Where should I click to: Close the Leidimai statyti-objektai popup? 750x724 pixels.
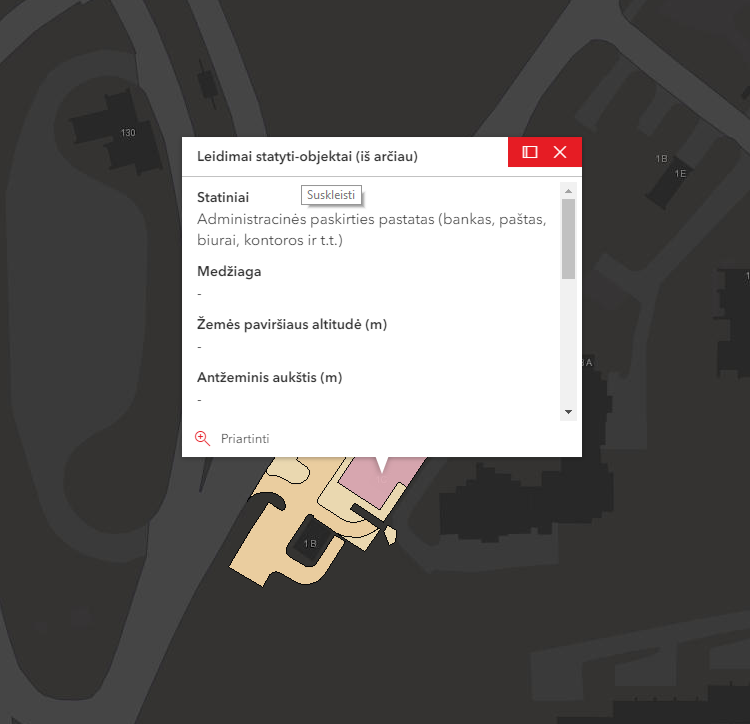560,152
